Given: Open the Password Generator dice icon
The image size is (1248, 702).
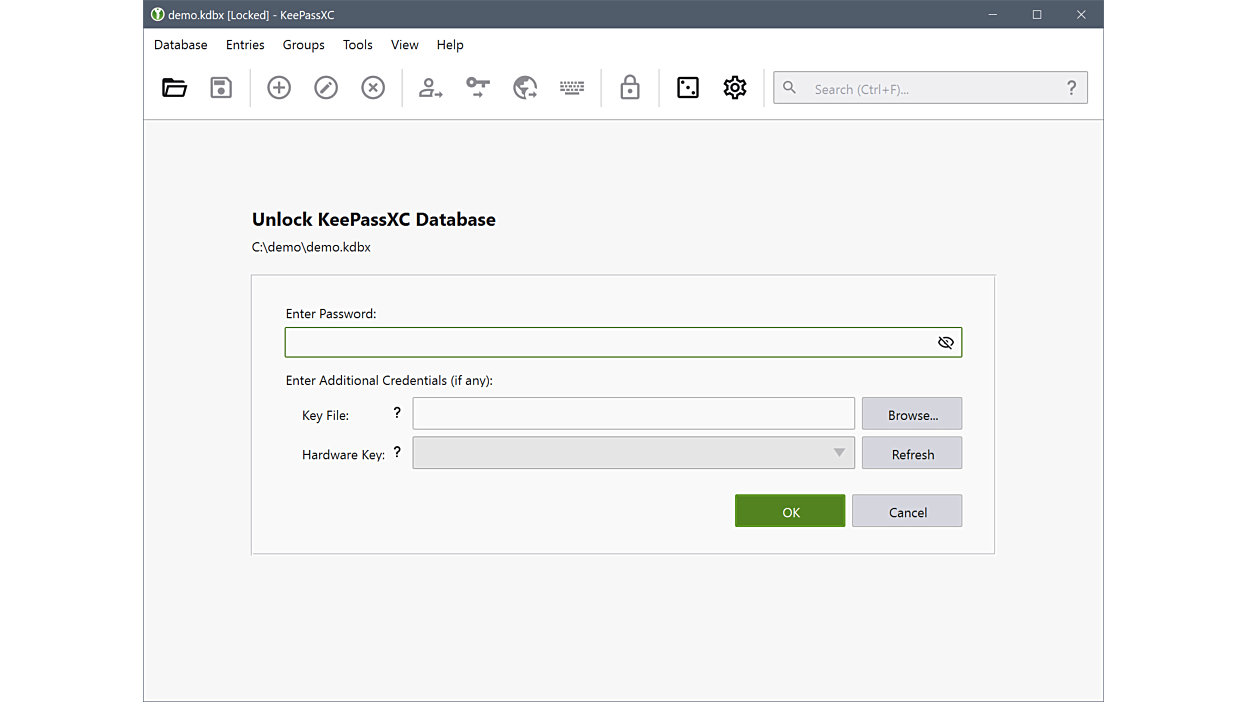Looking at the screenshot, I should click(x=688, y=88).
